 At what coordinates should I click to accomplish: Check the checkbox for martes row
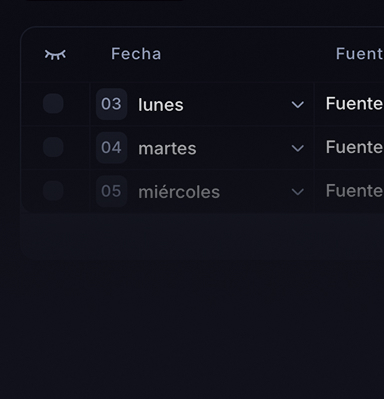pos(53,147)
